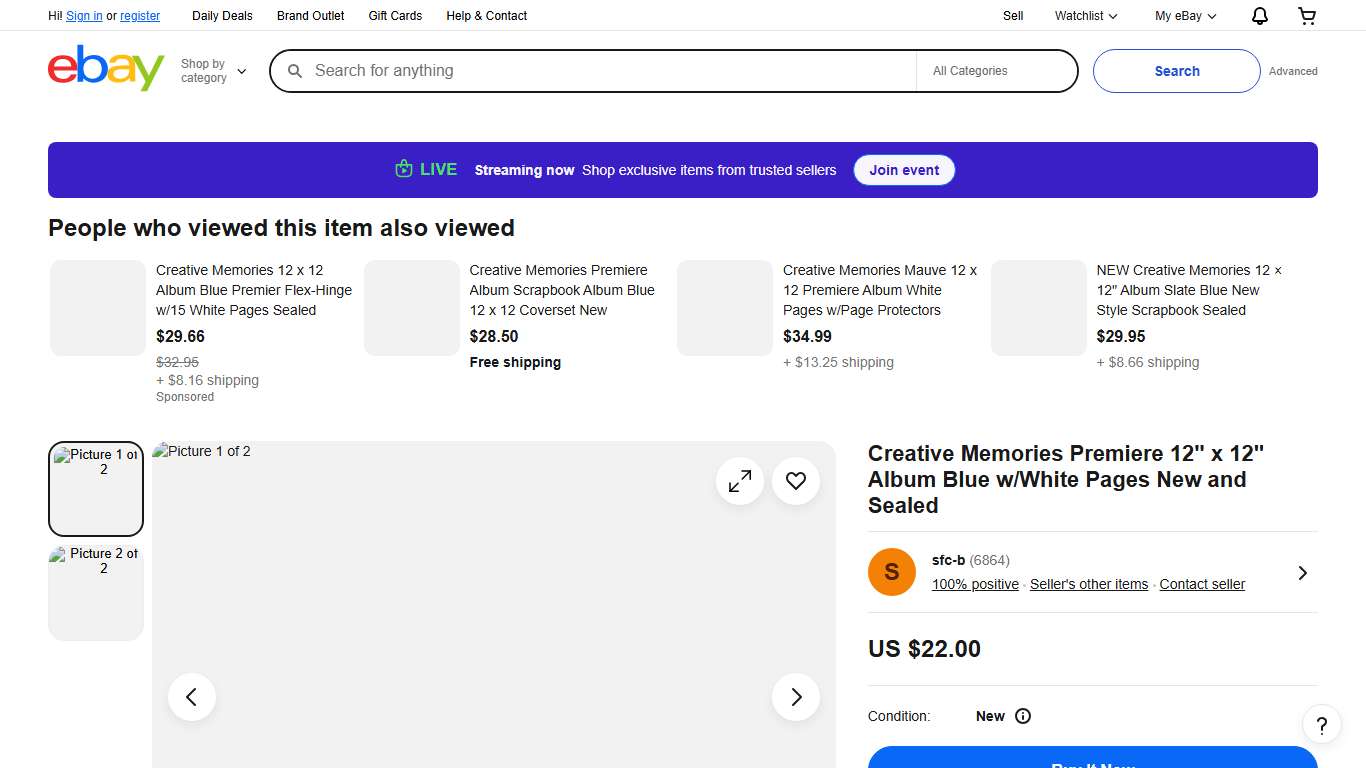Expand the My eBay menu
Screen dimensions: 1366x768
tap(1185, 16)
